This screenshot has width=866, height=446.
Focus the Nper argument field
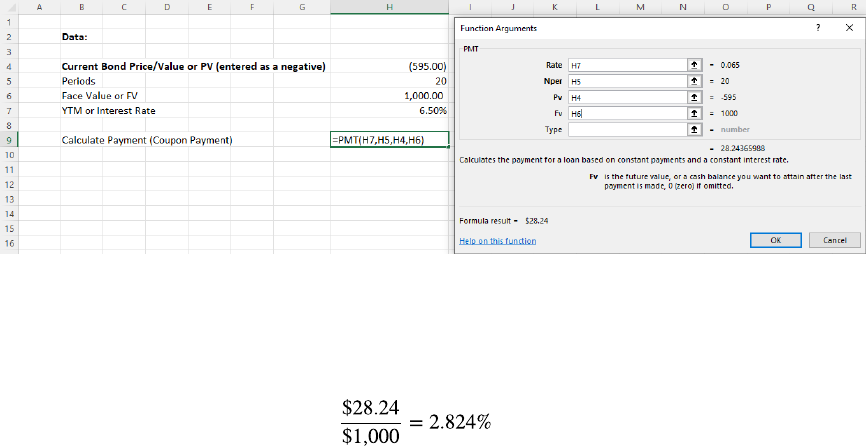(x=625, y=81)
